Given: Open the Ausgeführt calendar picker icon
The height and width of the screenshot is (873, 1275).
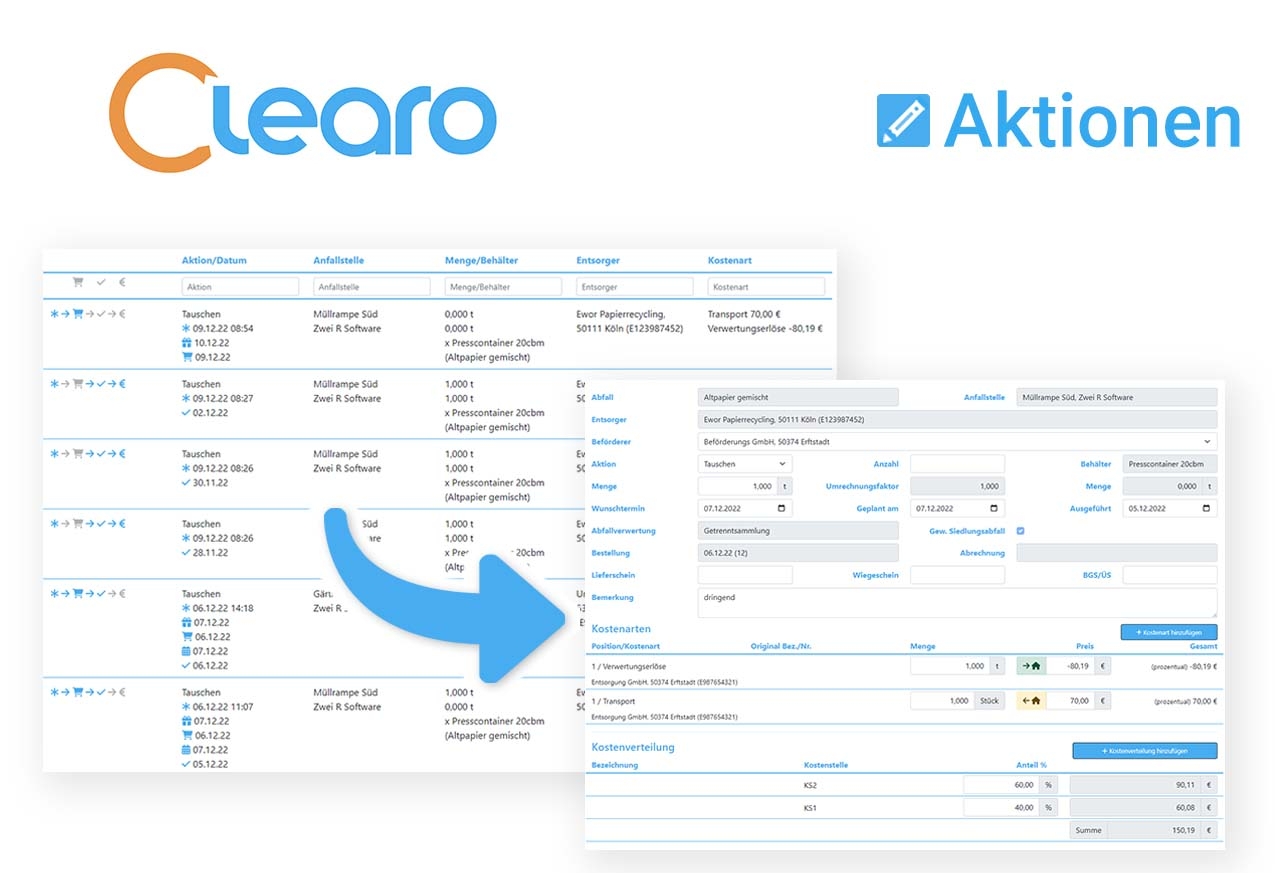Looking at the screenshot, I should click(x=1207, y=508).
